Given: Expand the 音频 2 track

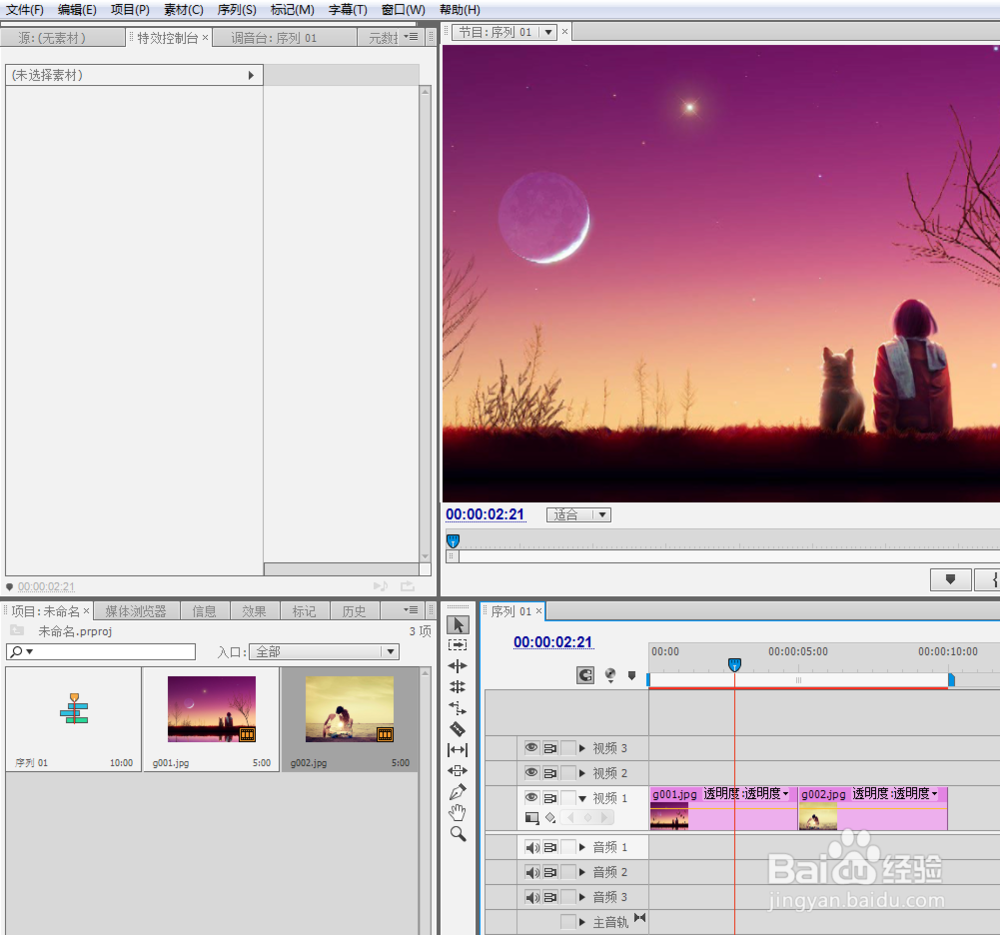Looking at the screenshot, I should (582, 872).
